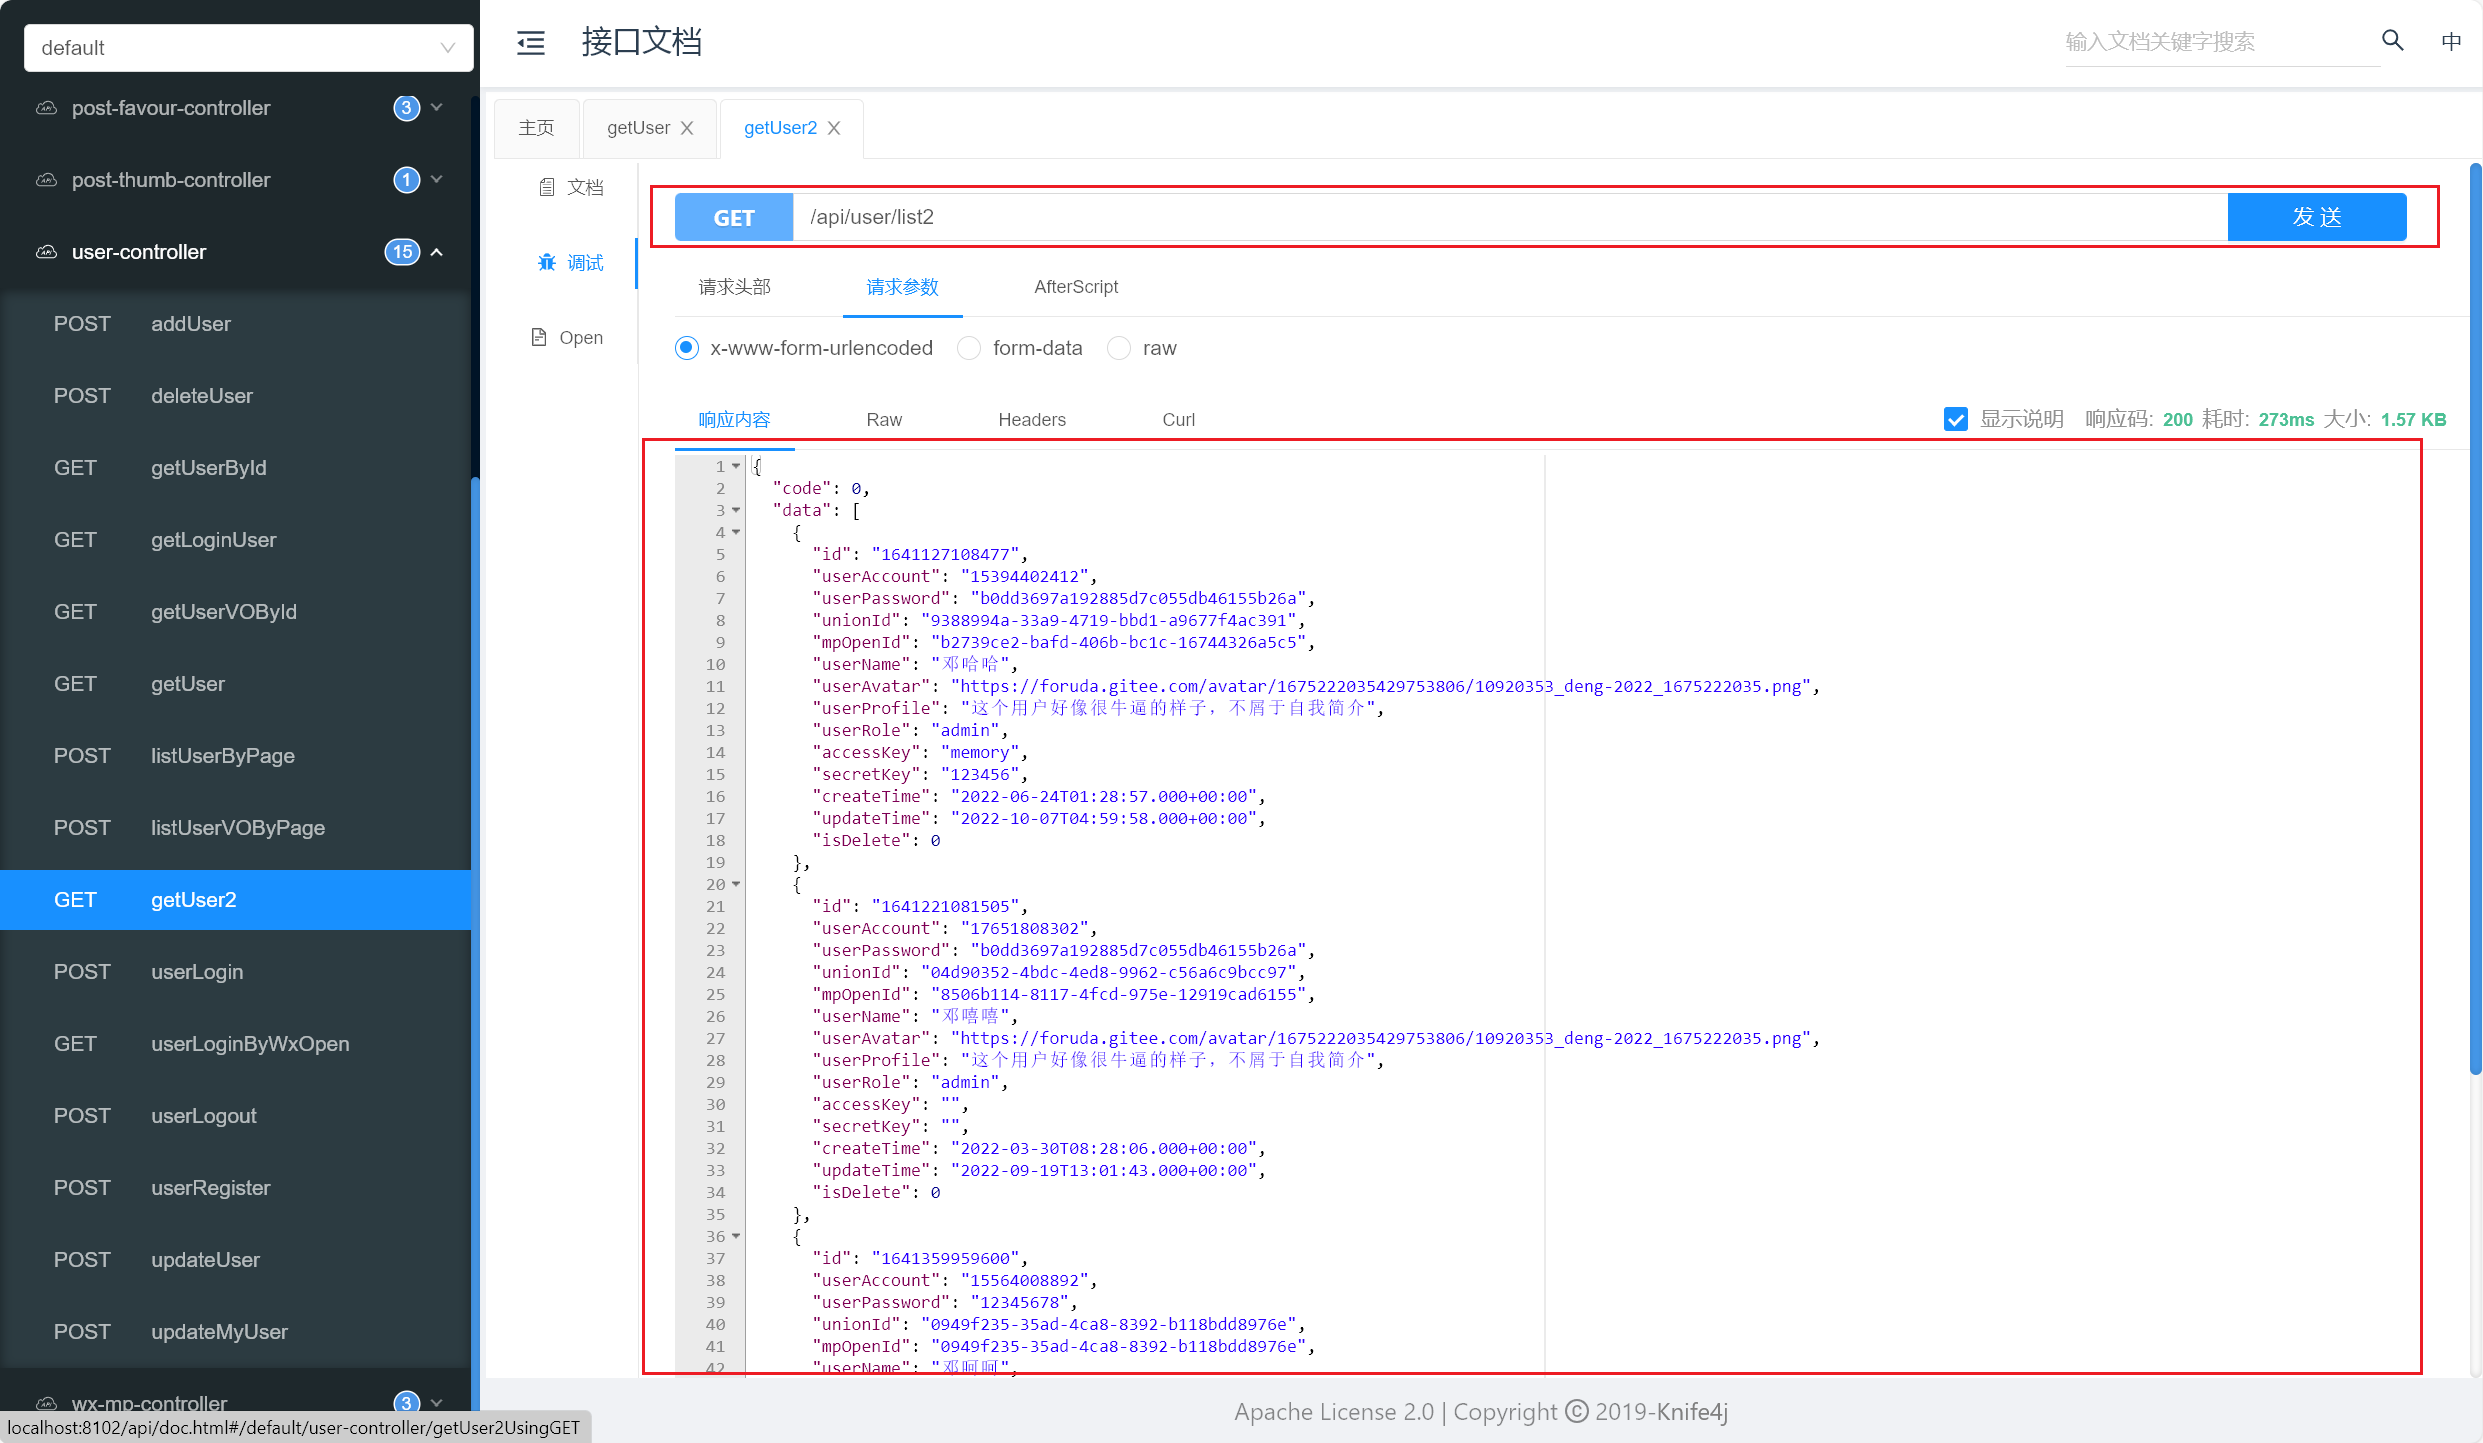Switch to the 主页 tab
2483x1443 pixels.
pos(537,128)
